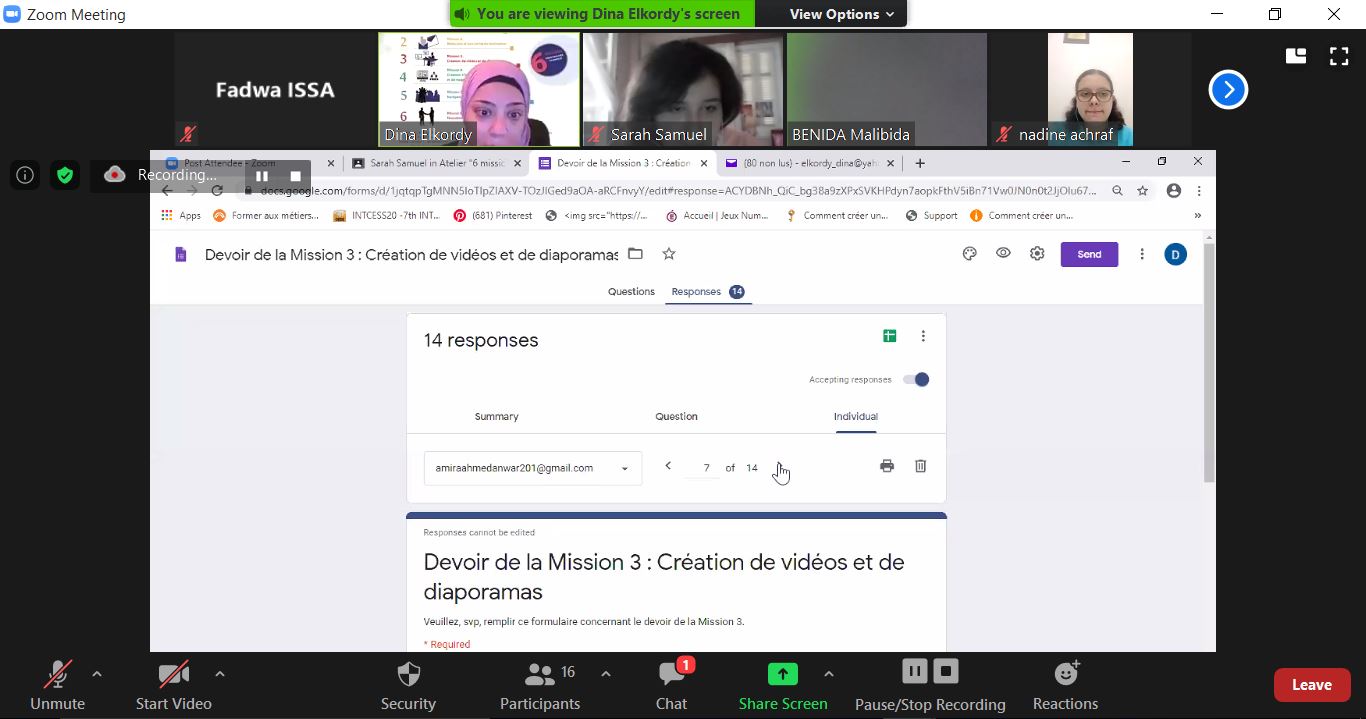Unmute the microphone
The height and width of the screenshot is (719, 1366).
57,674
